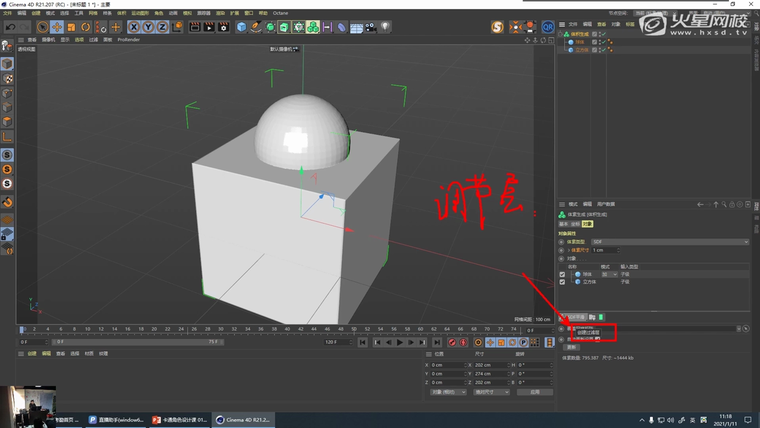760x428 pixels.
Task: Toggle checkbox beside 球体 in object list
Action: click(x=562, y=274)
